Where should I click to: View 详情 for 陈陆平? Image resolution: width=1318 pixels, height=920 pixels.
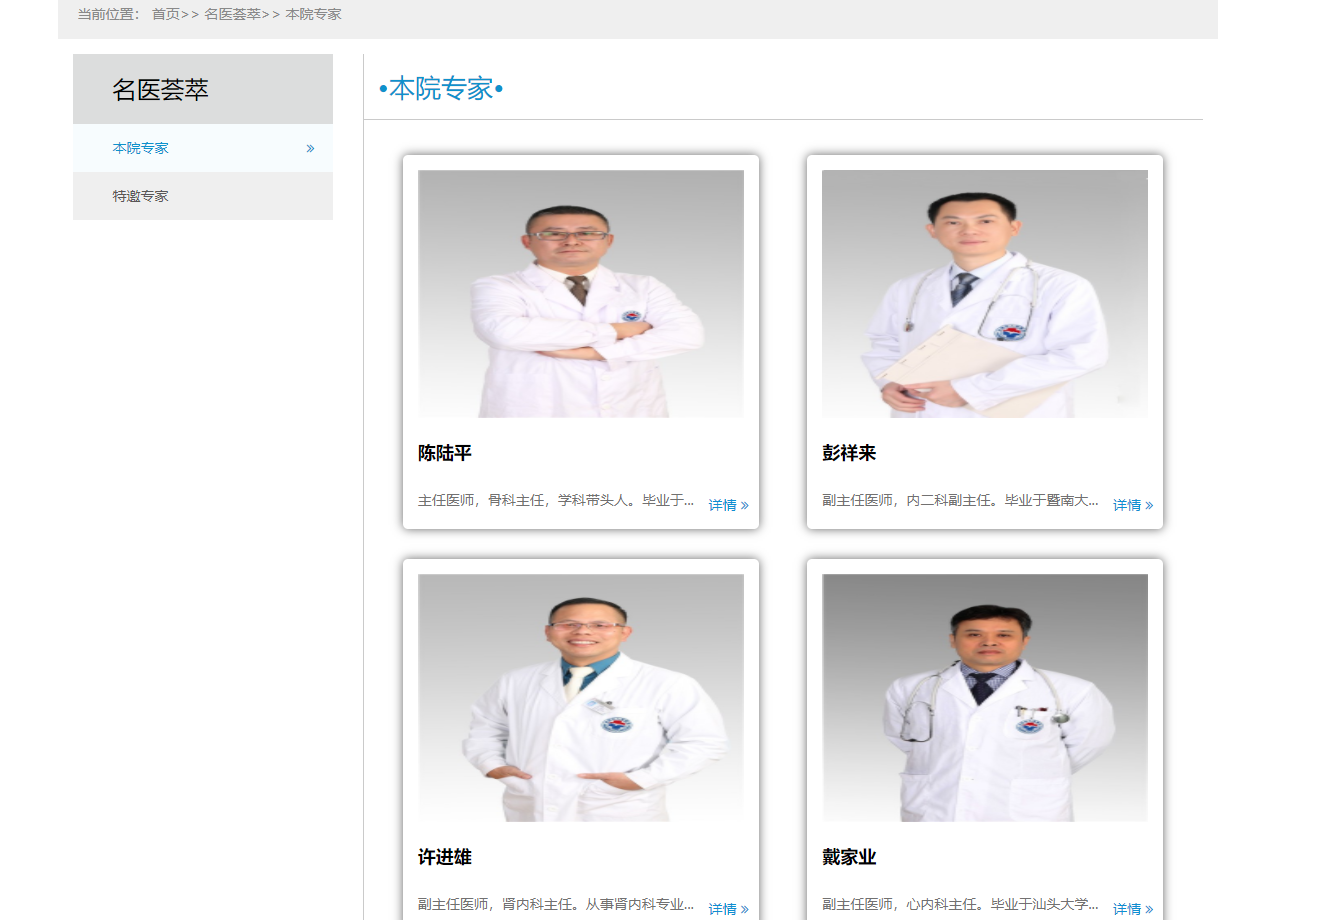point(728,505)
